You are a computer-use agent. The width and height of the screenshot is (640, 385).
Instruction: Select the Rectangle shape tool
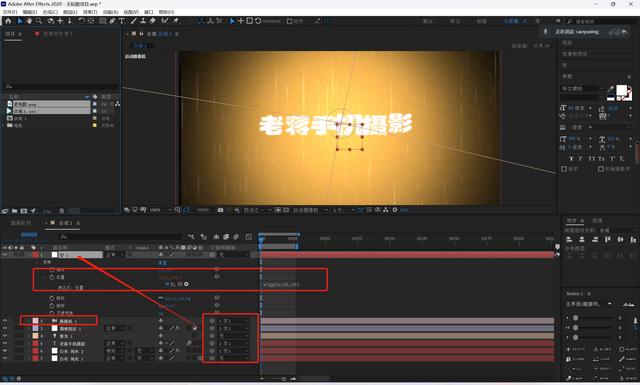click(103, 21)
